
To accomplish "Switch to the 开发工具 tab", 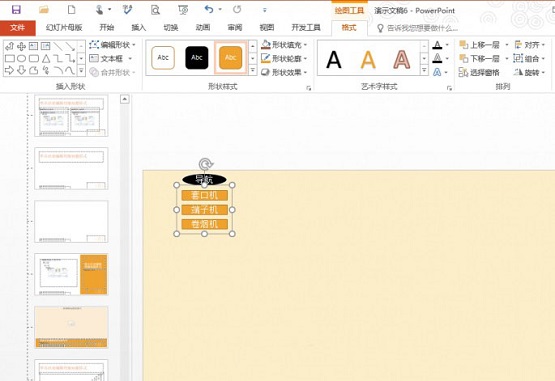I will click(x=306, y=28).
